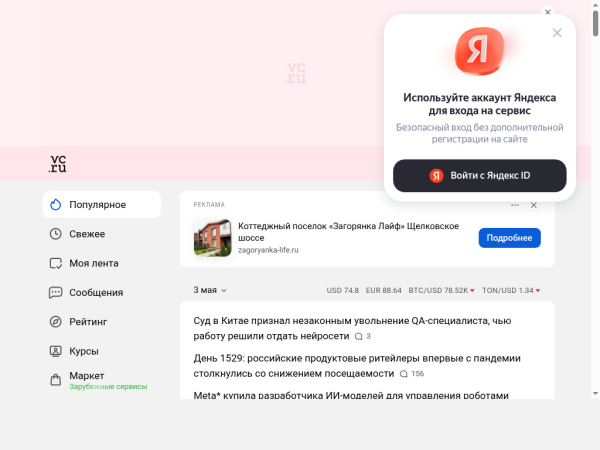Screen dimensions: 600x450
Task: Click EUR 88.64 rate
Action: [x=383, y=290]
